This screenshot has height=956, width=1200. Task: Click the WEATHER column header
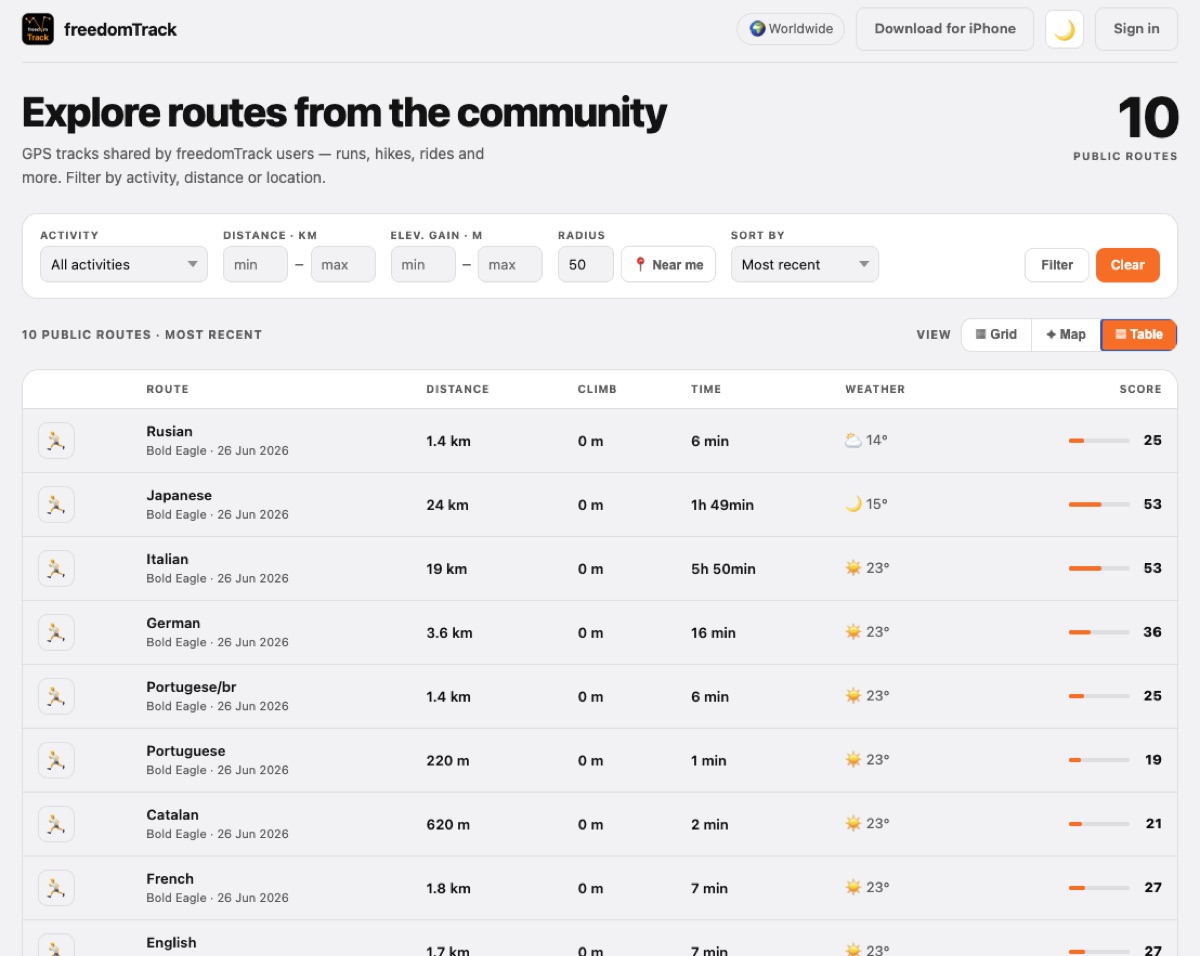(x=875, y=389)
